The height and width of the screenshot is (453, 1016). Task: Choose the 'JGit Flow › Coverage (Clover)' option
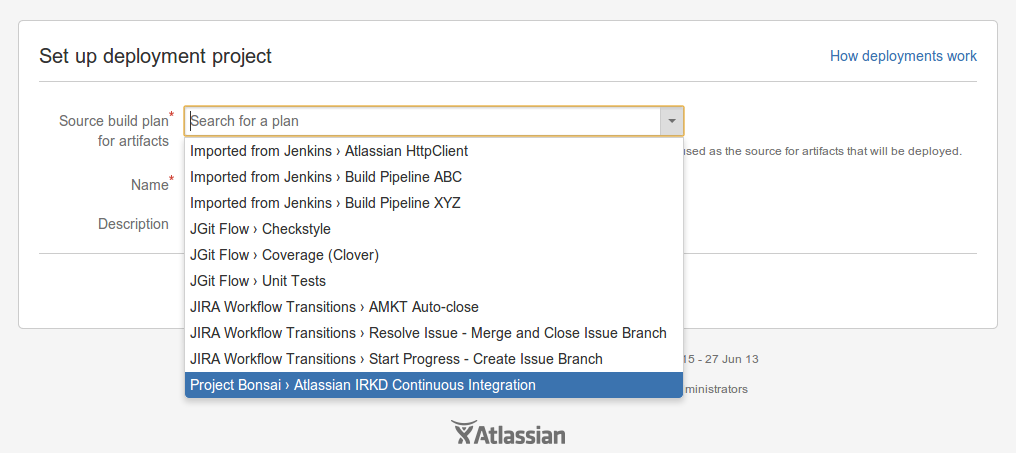(284, 255)
